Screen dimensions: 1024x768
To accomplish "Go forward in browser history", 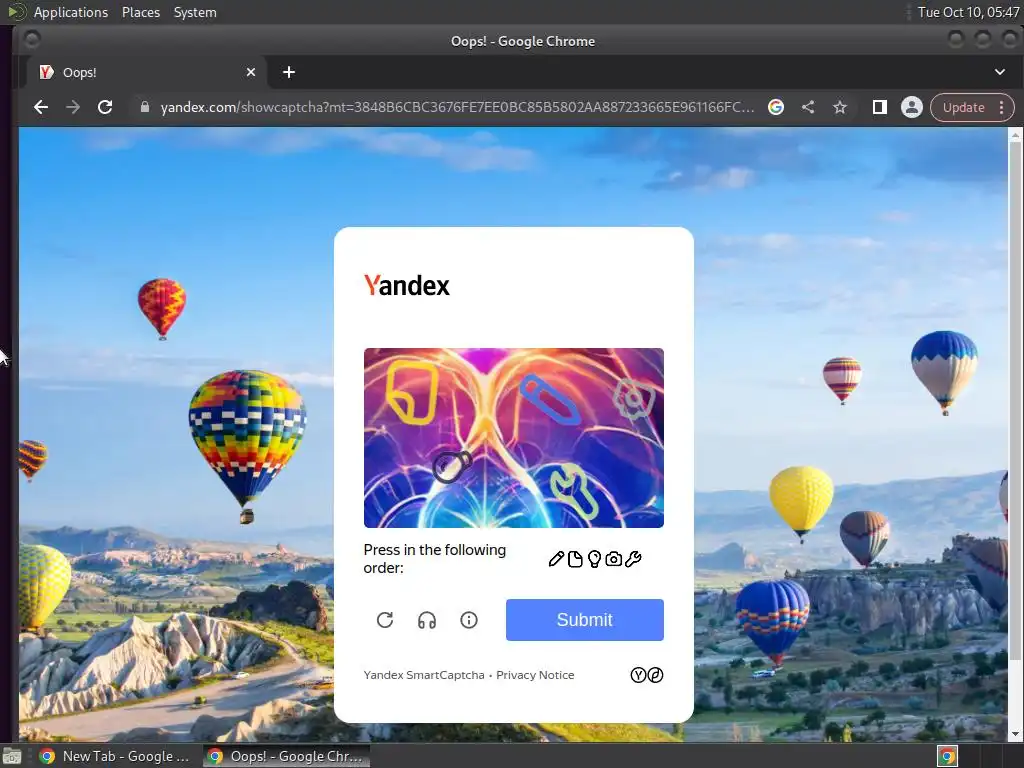I will point(72,107).
